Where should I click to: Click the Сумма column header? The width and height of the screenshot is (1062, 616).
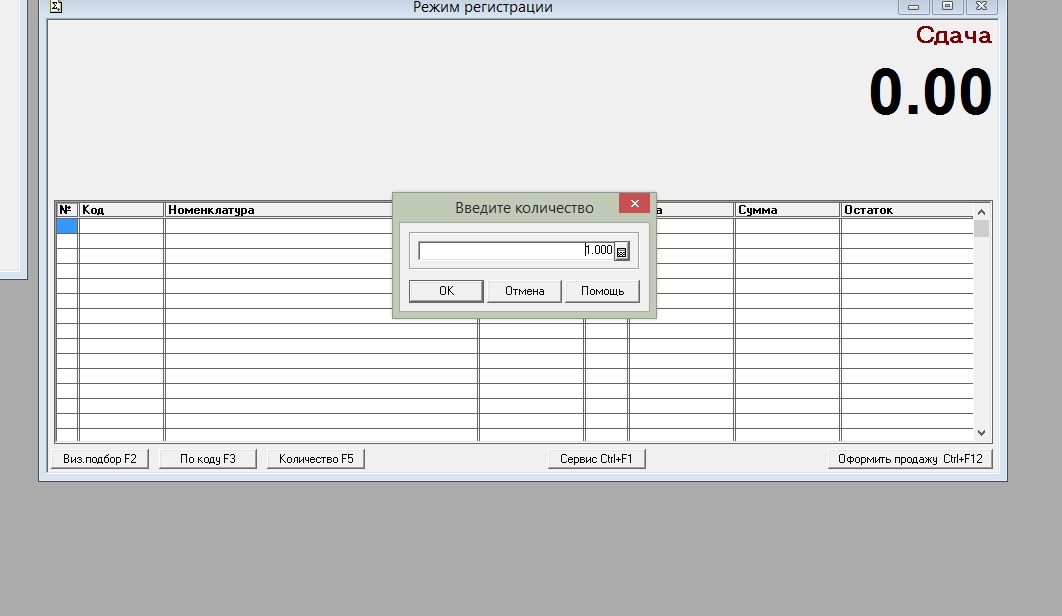coord(787,210)
